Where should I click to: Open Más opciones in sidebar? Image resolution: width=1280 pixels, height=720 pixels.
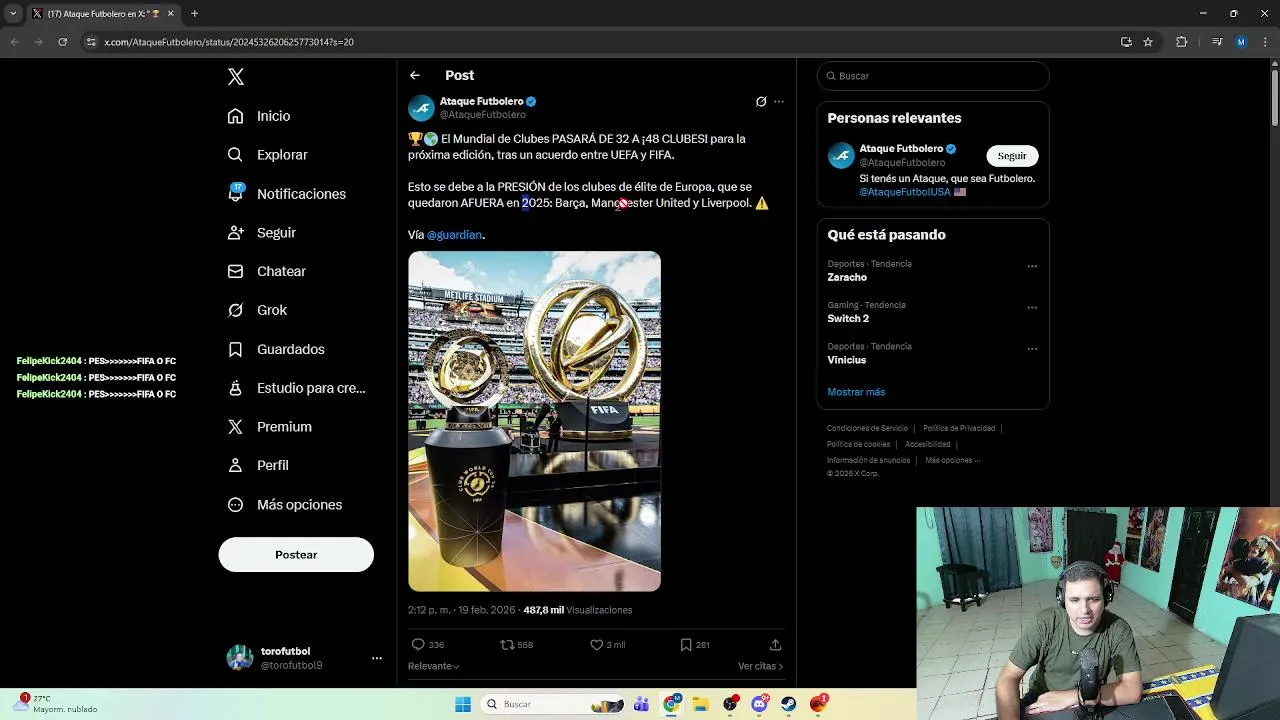(x=284, y=505)
